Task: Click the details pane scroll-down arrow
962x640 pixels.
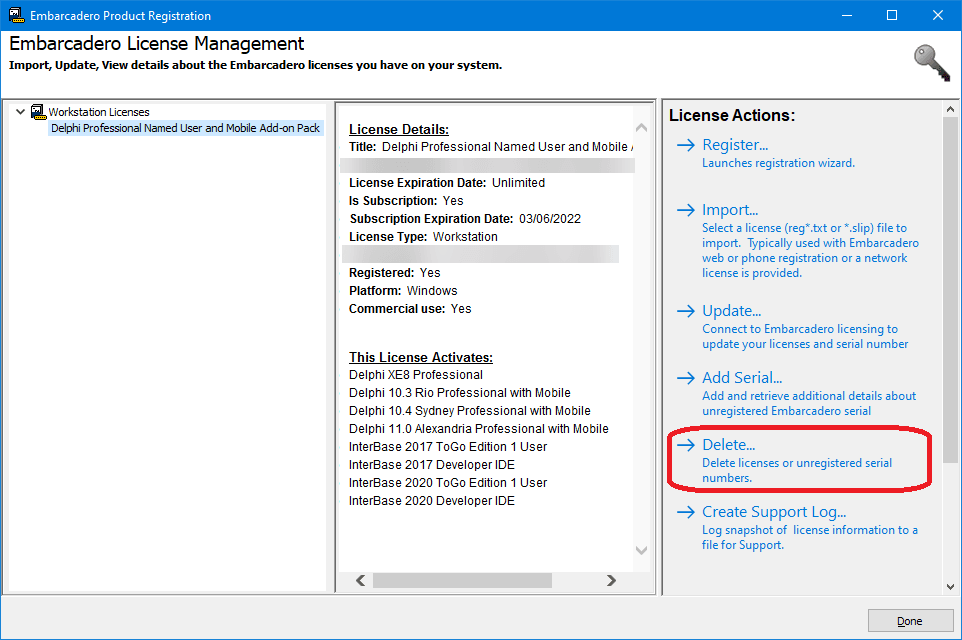Action: 641,550
